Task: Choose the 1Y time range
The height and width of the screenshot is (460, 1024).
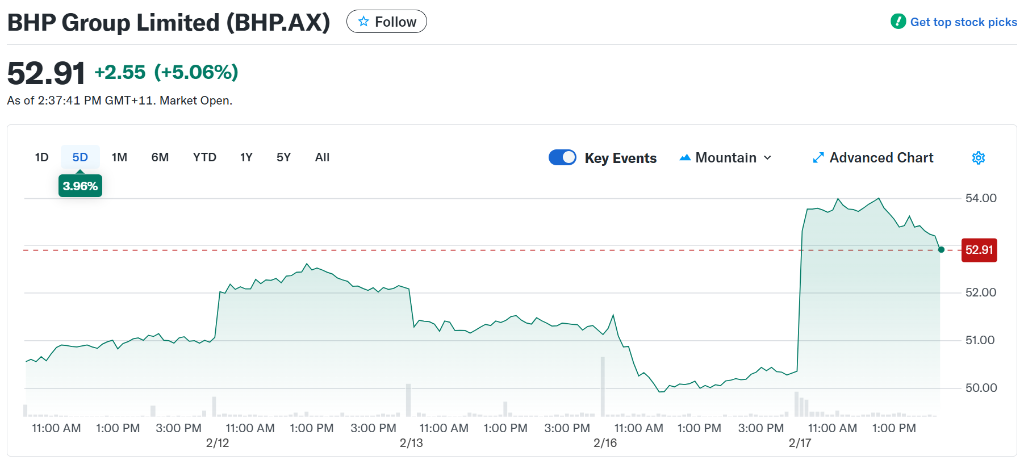Action: pyautogui.click(x=246, y=157)
